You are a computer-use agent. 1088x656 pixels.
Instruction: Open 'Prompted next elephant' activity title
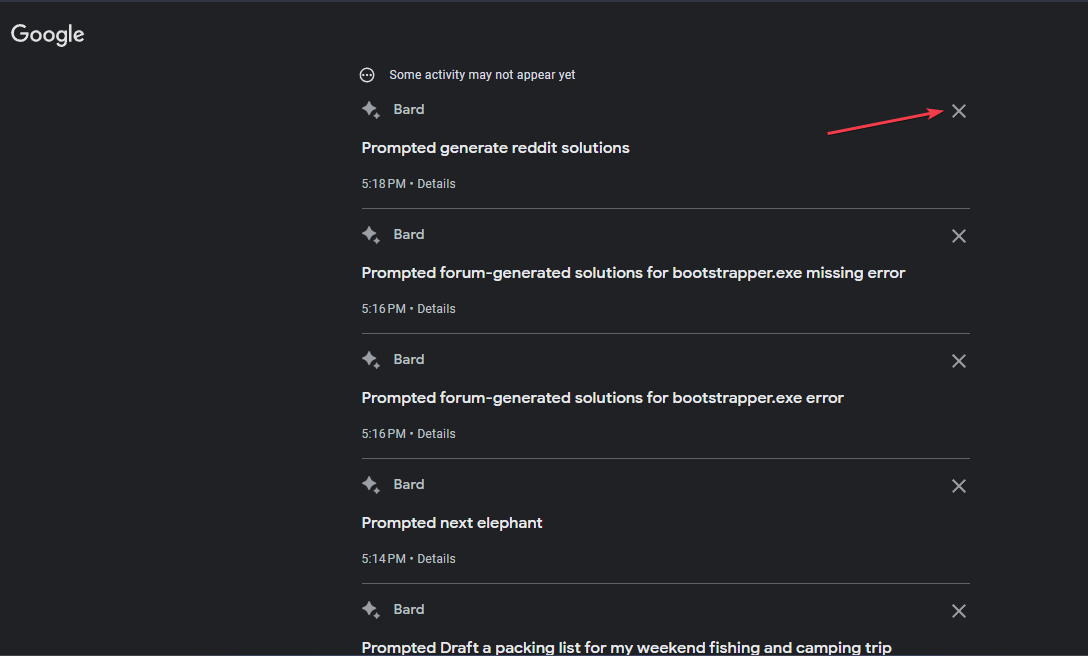pos(452,523)
